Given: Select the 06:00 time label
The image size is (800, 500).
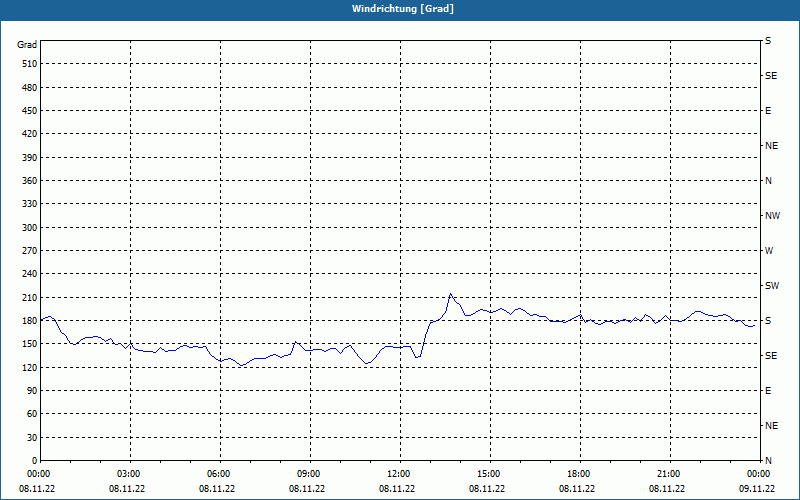Looking at the screenshot, I should (x=220, y=474).
